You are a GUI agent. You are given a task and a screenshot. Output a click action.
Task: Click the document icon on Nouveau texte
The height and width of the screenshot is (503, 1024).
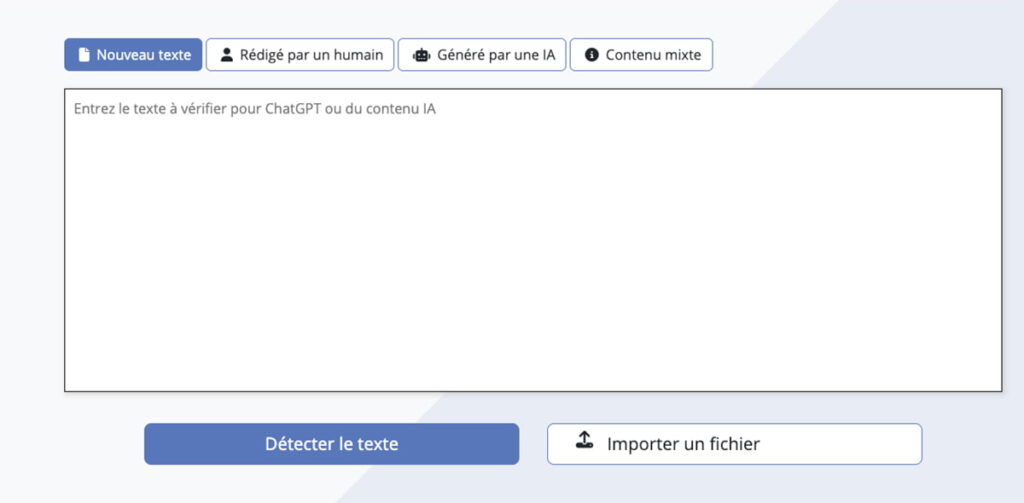coord(84,55)
